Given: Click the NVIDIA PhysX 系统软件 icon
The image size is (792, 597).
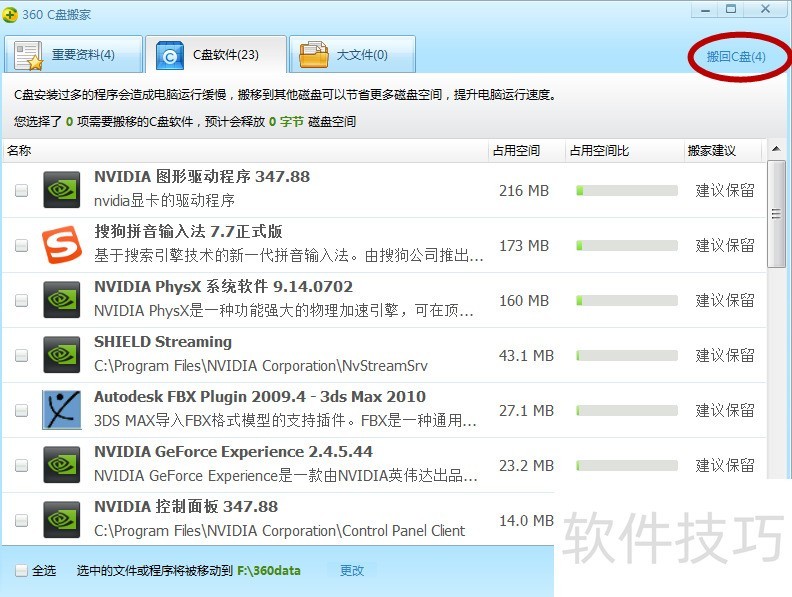Looking at the screenshot, I should coord(62,300).
